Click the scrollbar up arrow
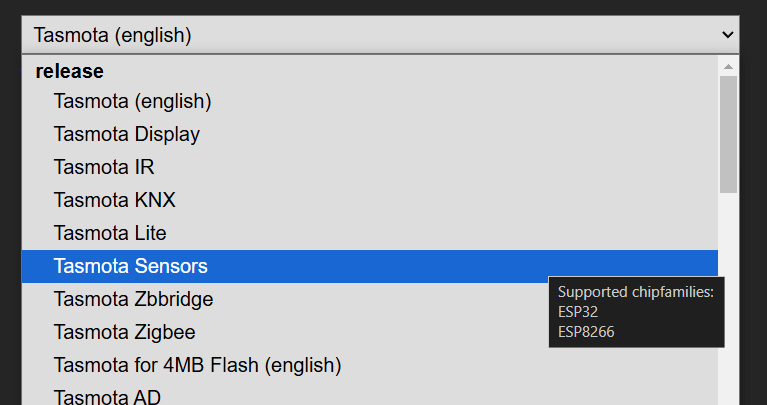This screenshot has width=767, height=405. pyautogui.click(x=728, y=66)
